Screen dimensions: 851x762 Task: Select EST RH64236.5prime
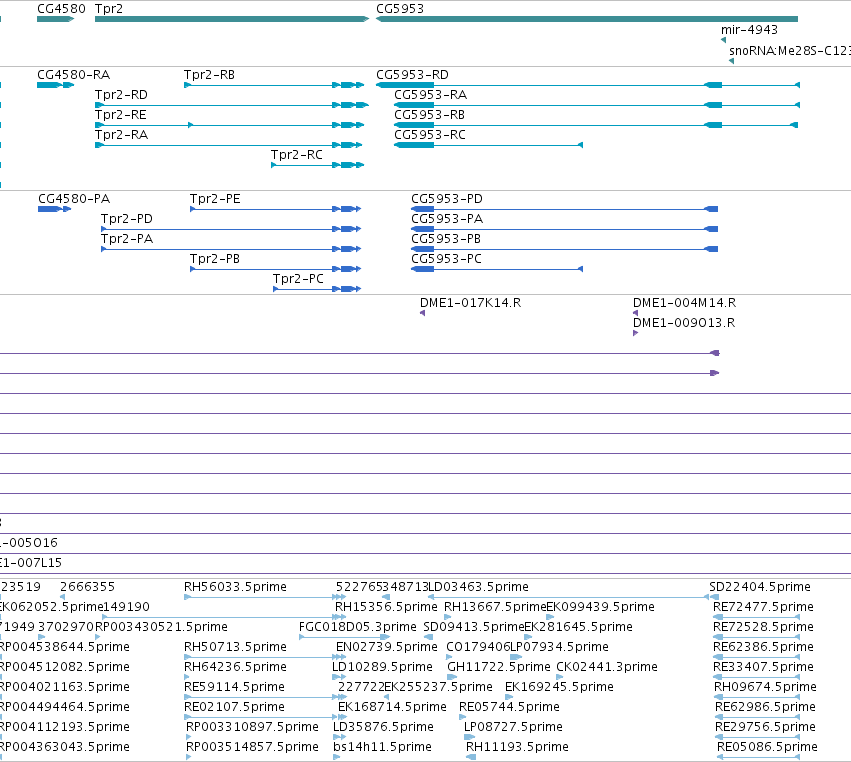[235, 667]
